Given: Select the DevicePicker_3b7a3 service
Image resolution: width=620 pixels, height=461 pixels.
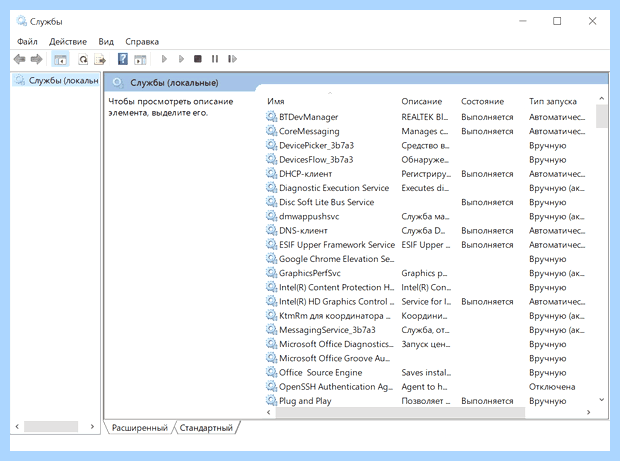Looking at the screenshot, I should tap(316, 145).
